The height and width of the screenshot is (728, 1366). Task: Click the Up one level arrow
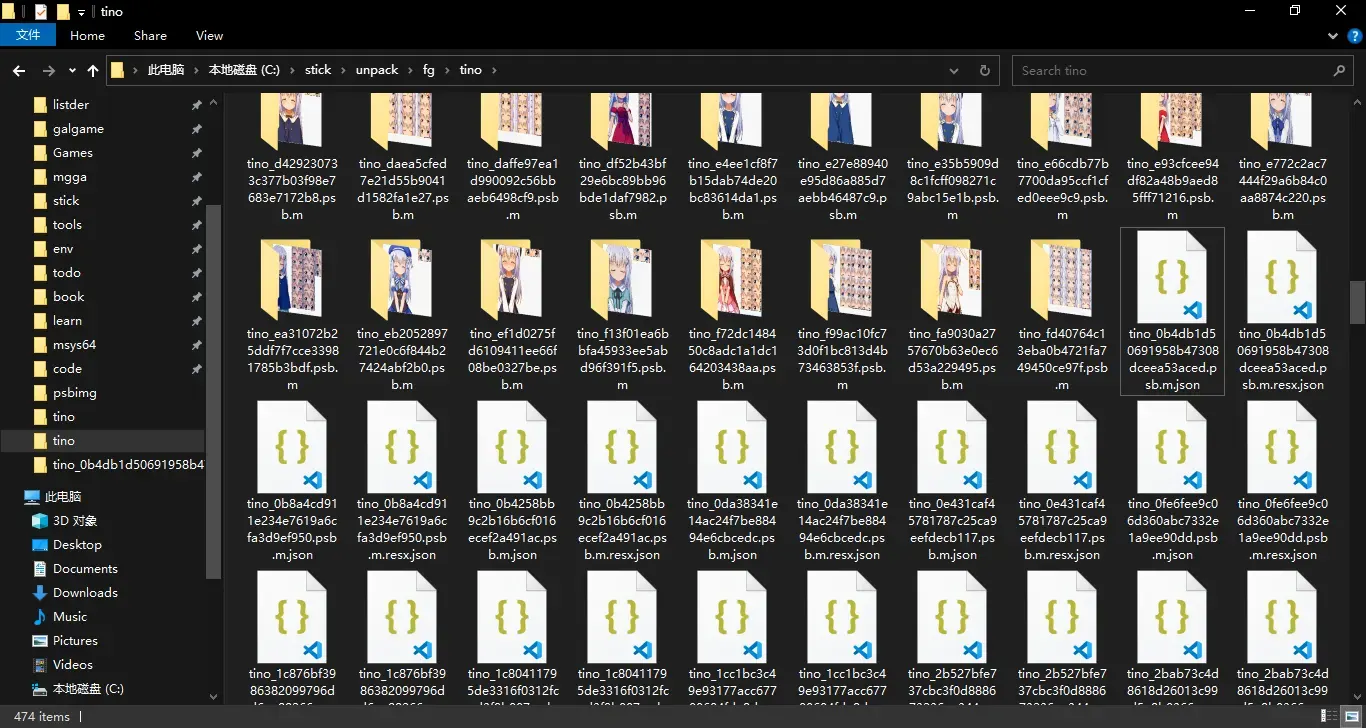[93, 71]
